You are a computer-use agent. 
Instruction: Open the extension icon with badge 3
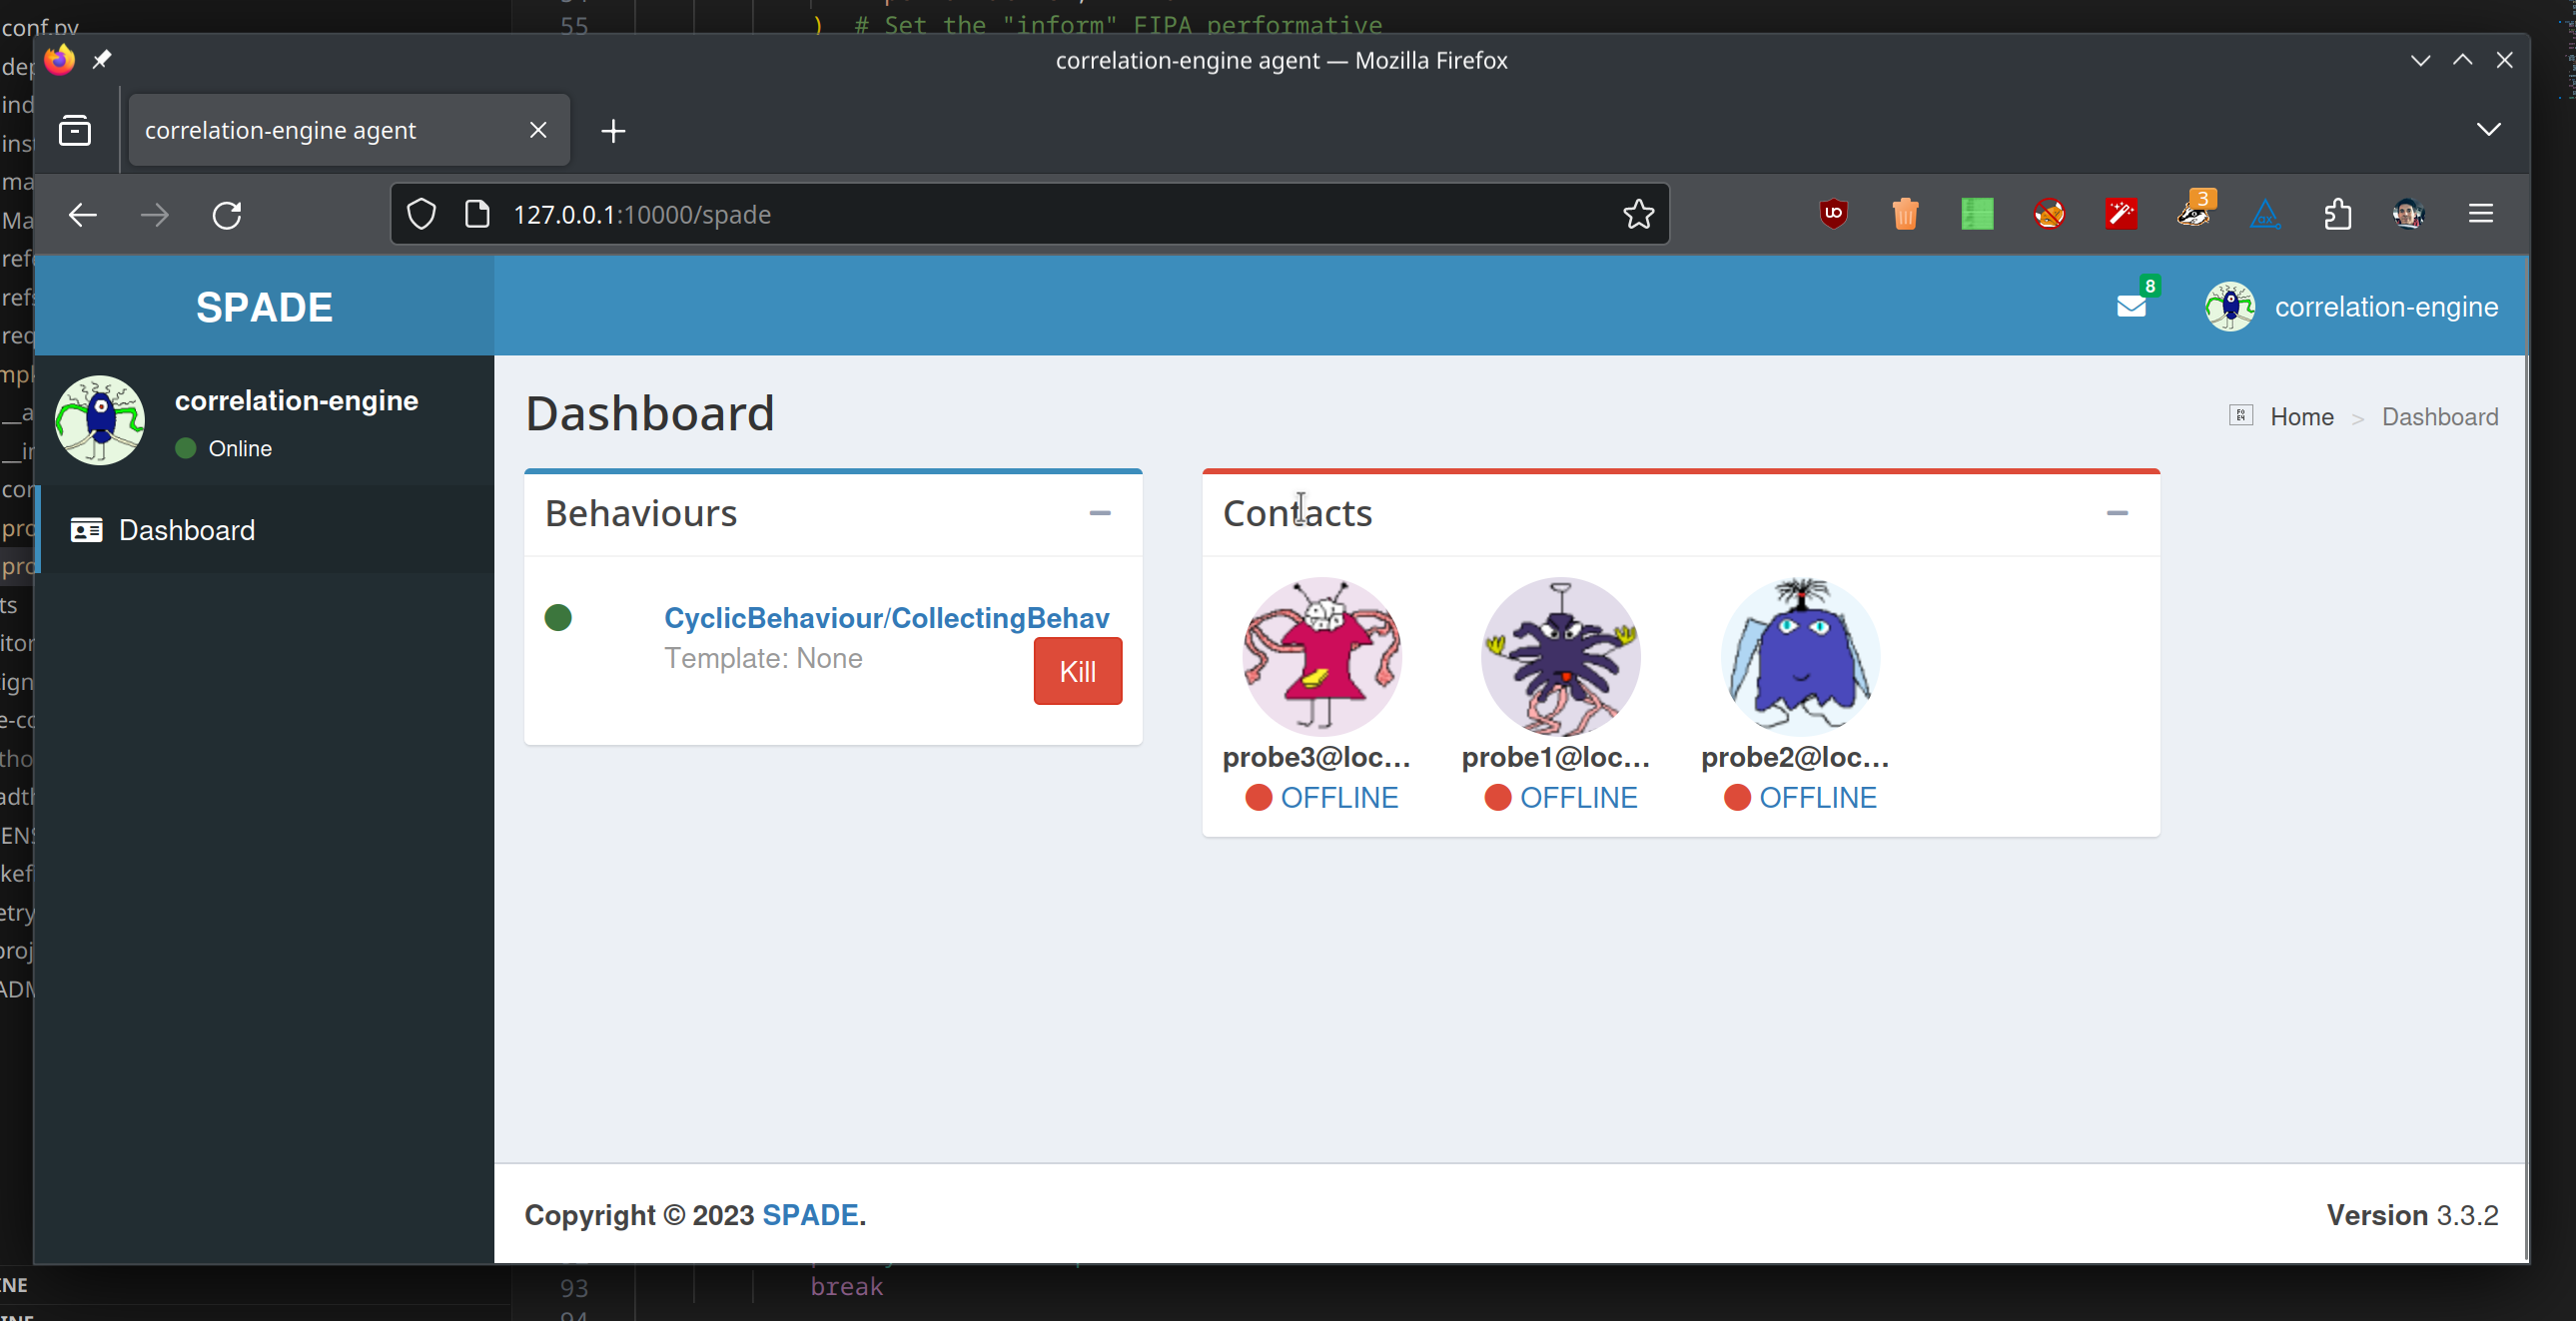point(2194,211)
